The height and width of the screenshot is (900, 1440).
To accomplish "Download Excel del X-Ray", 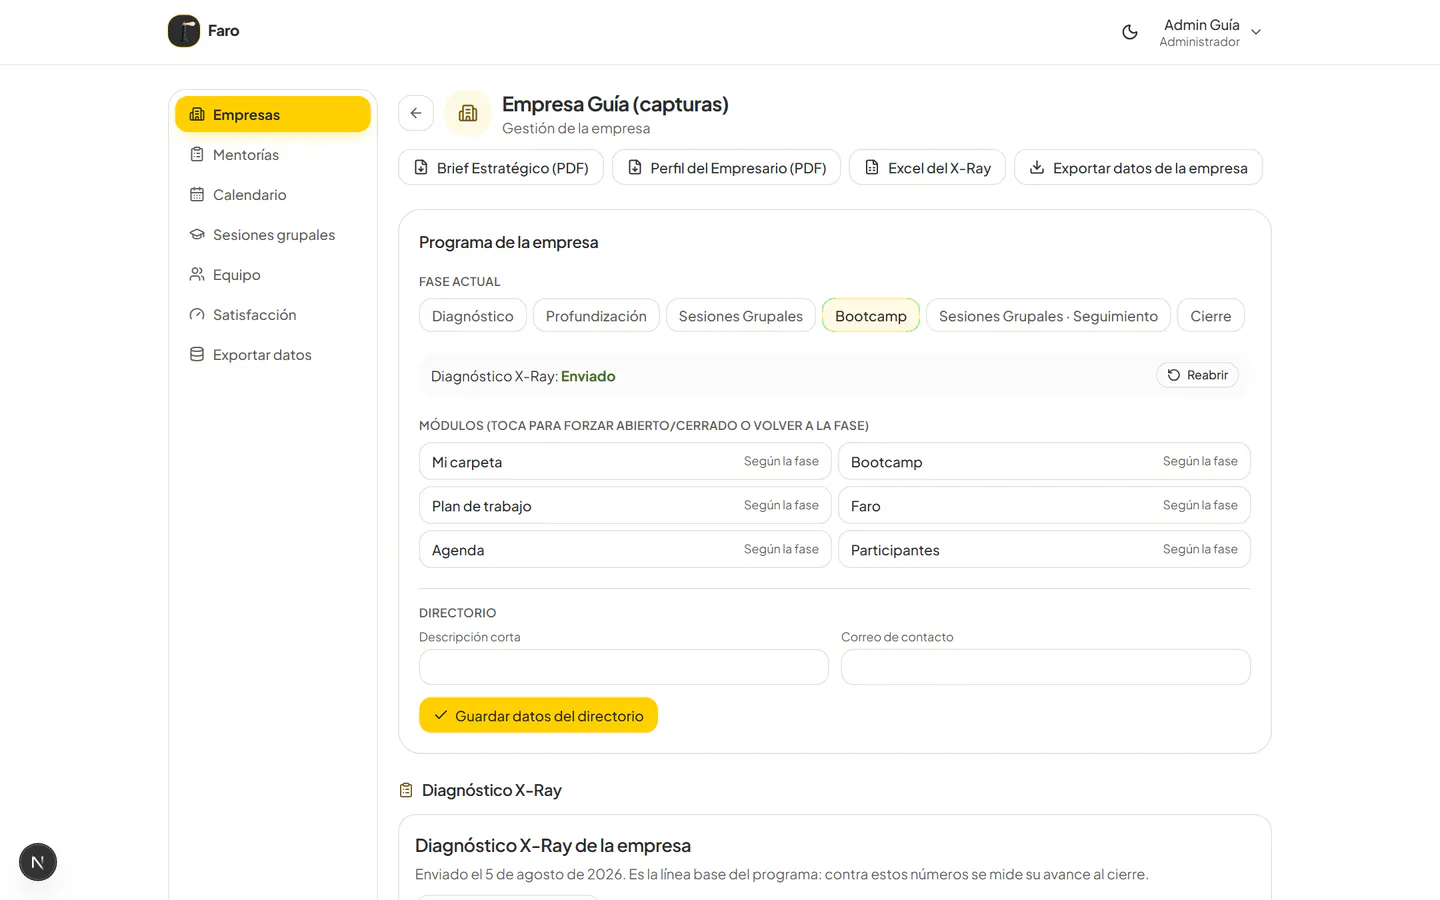I will pos(928,168).
